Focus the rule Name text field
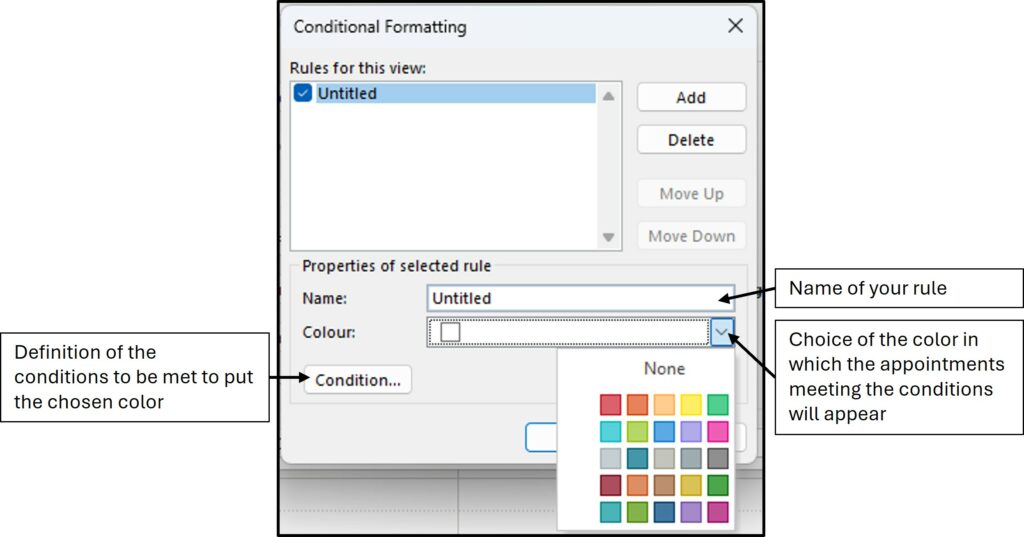This screenshot has width=1024, height=537. pos(578,298)
